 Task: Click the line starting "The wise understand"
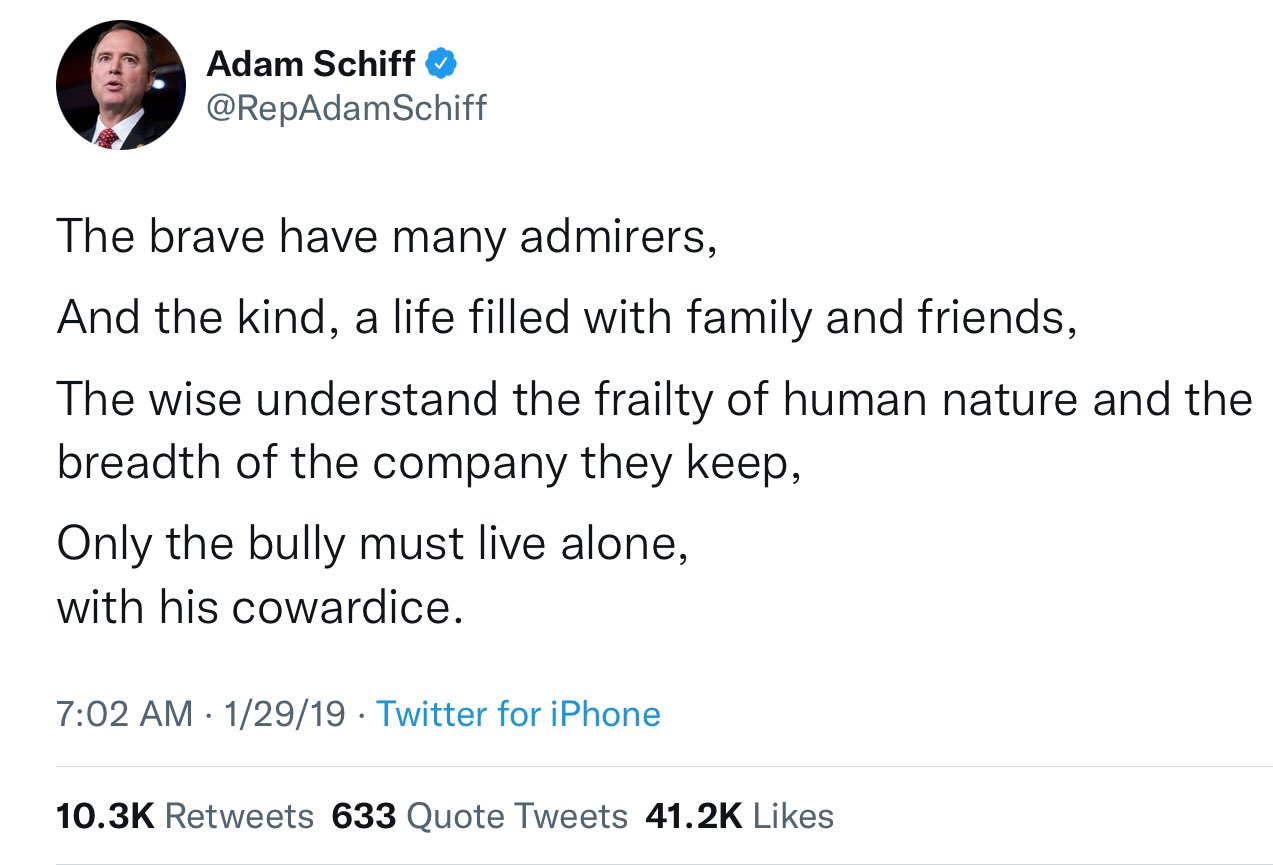pyautogui.click(x=654, y=399)
